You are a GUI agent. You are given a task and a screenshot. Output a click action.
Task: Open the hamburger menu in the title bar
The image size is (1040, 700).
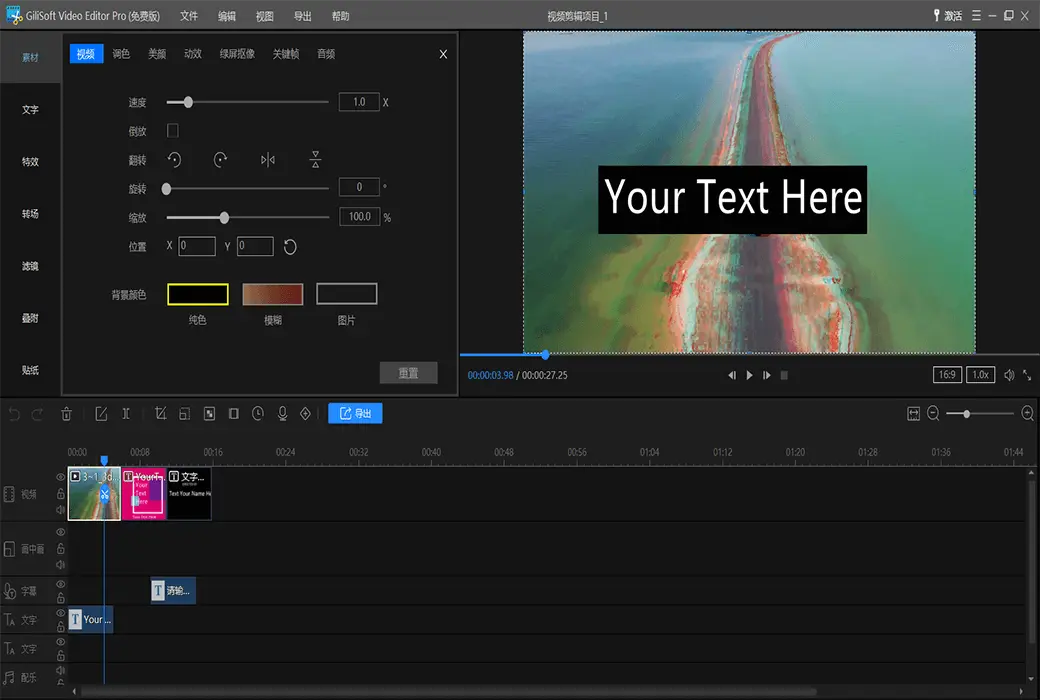976,15
